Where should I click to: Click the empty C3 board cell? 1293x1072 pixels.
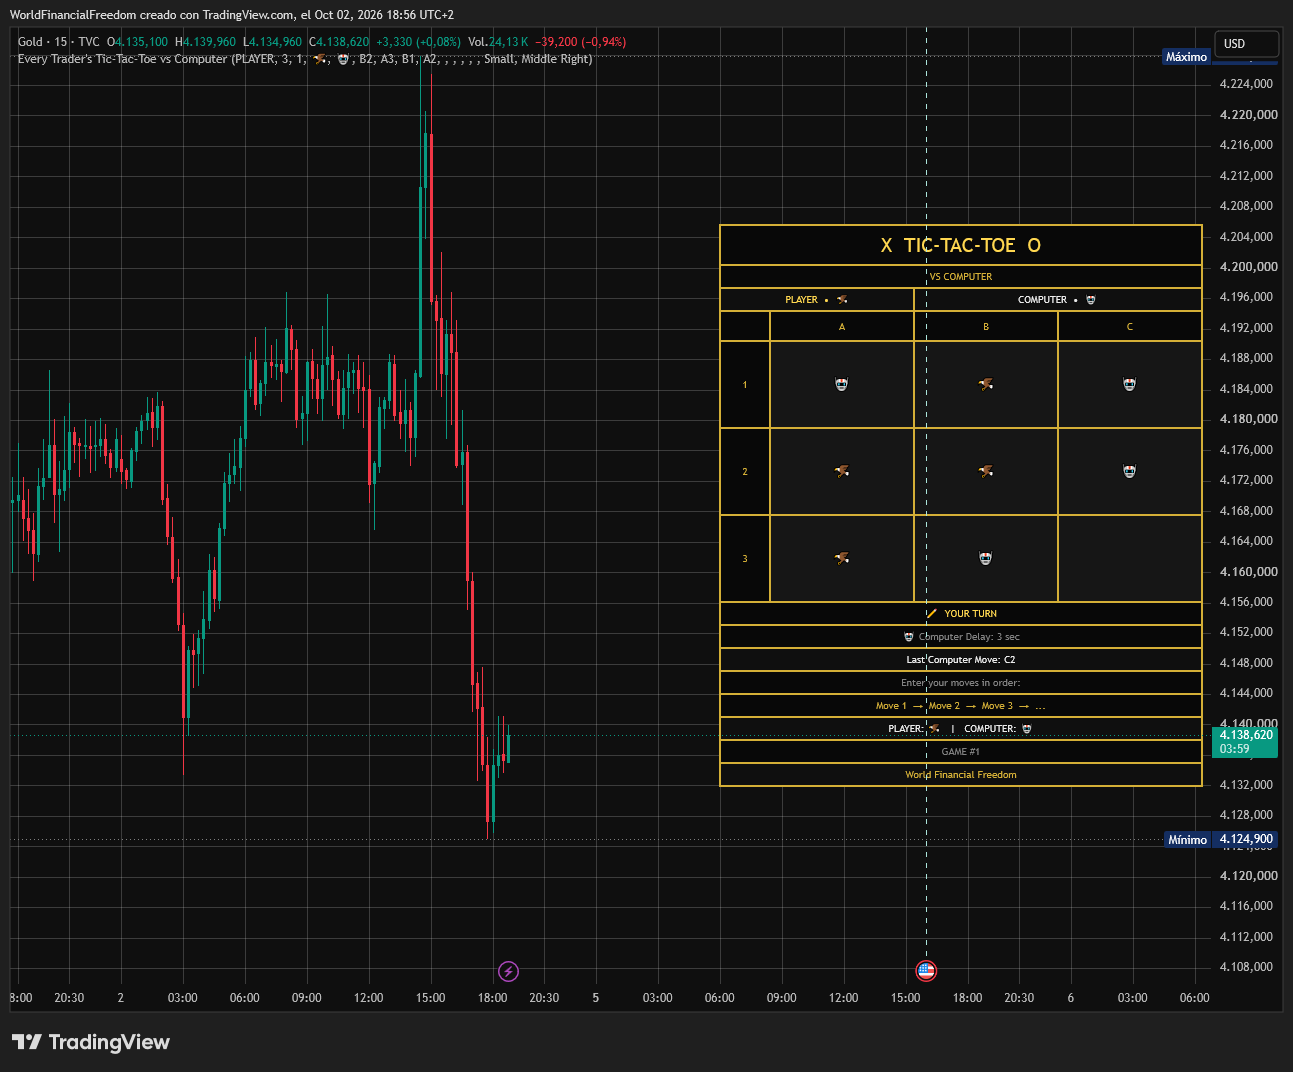point(1130,558)
